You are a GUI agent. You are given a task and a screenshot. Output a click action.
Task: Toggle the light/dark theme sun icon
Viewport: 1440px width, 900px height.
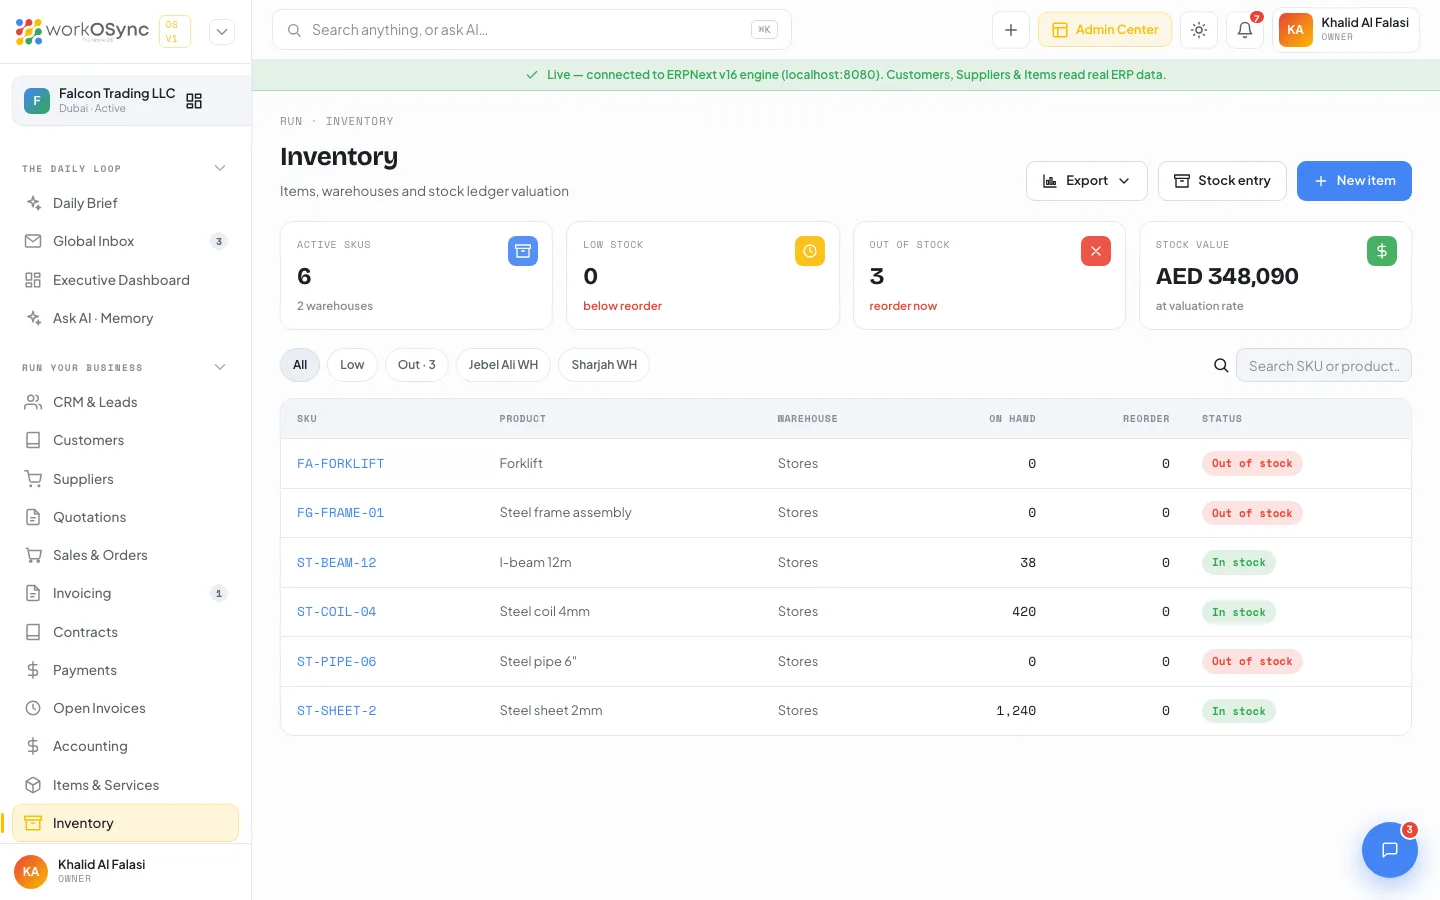tap(1199, 30)
